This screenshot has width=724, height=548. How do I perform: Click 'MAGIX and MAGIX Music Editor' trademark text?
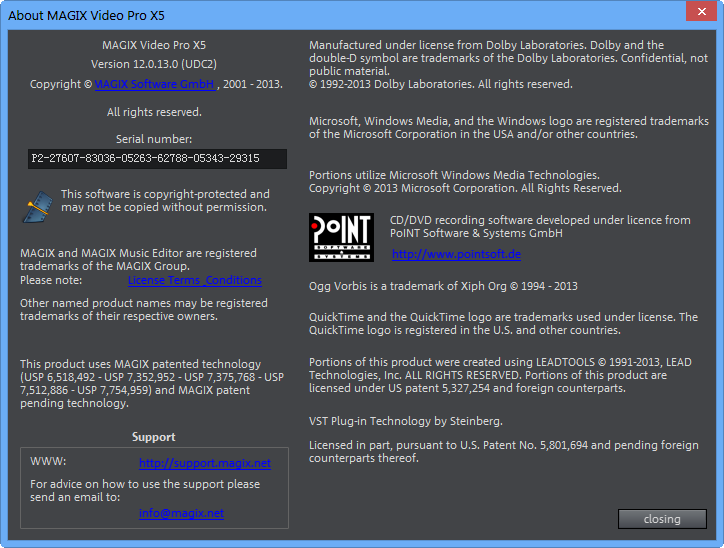(x=138, y=259)
